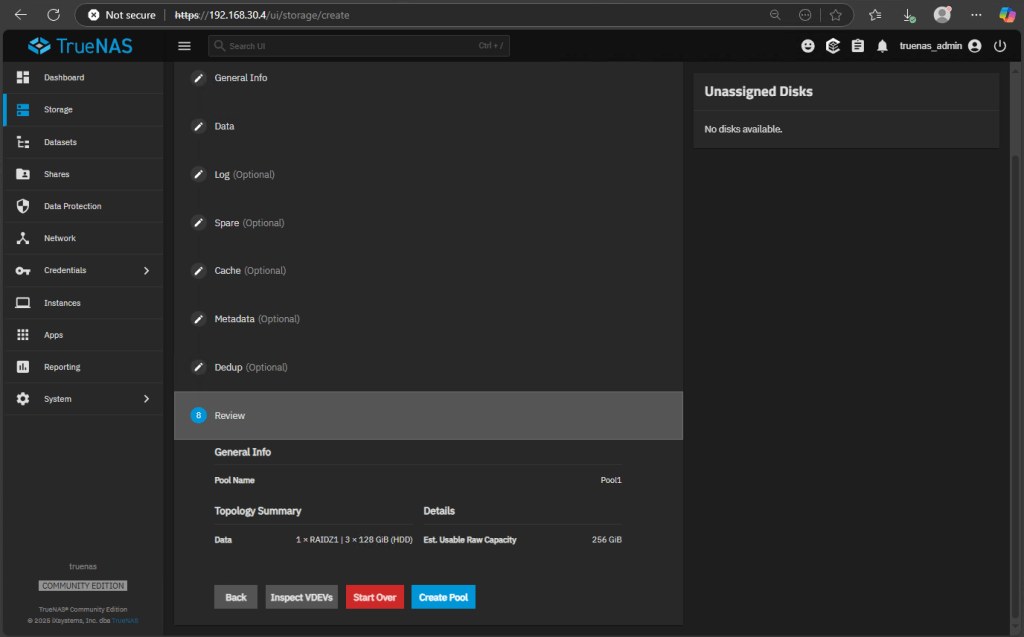Open the alerts bell icon
This screenshot has width=1024, height=637.
(882, 46)
